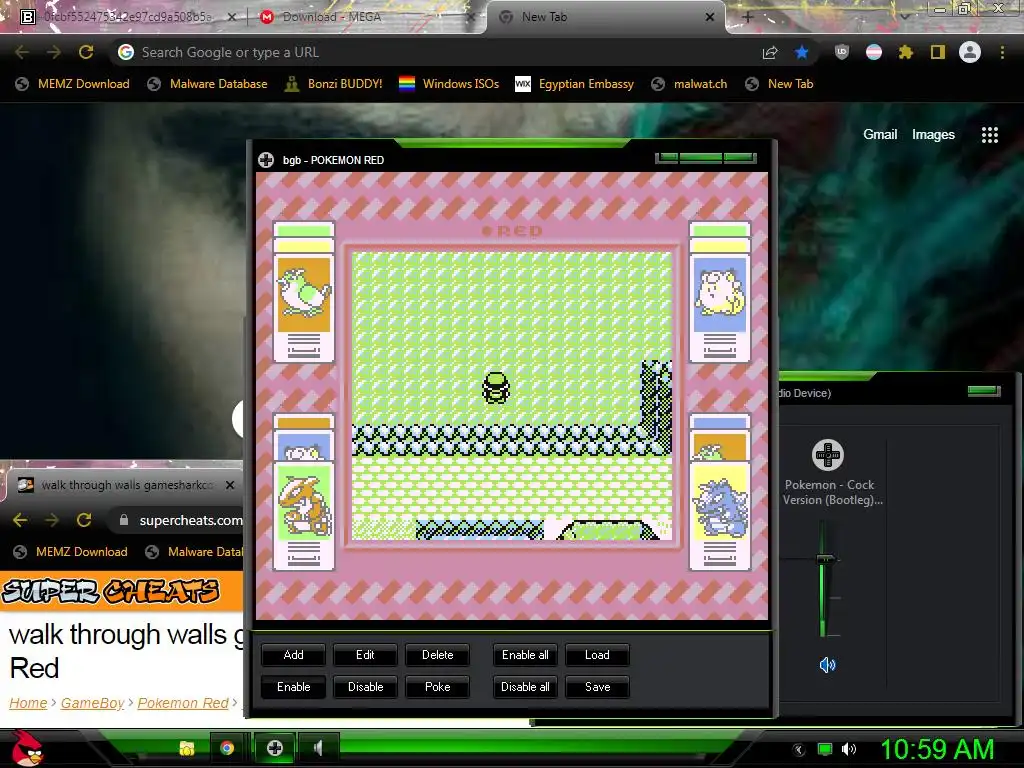The image size is (1024, 768).
Task: Close the New Tab tab
Action: coord(710,17)
